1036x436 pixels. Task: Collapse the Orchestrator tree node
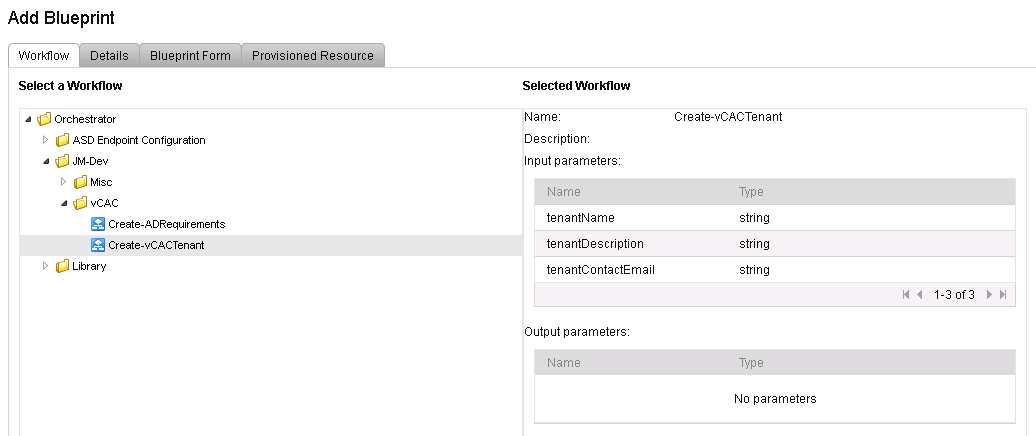28,120
